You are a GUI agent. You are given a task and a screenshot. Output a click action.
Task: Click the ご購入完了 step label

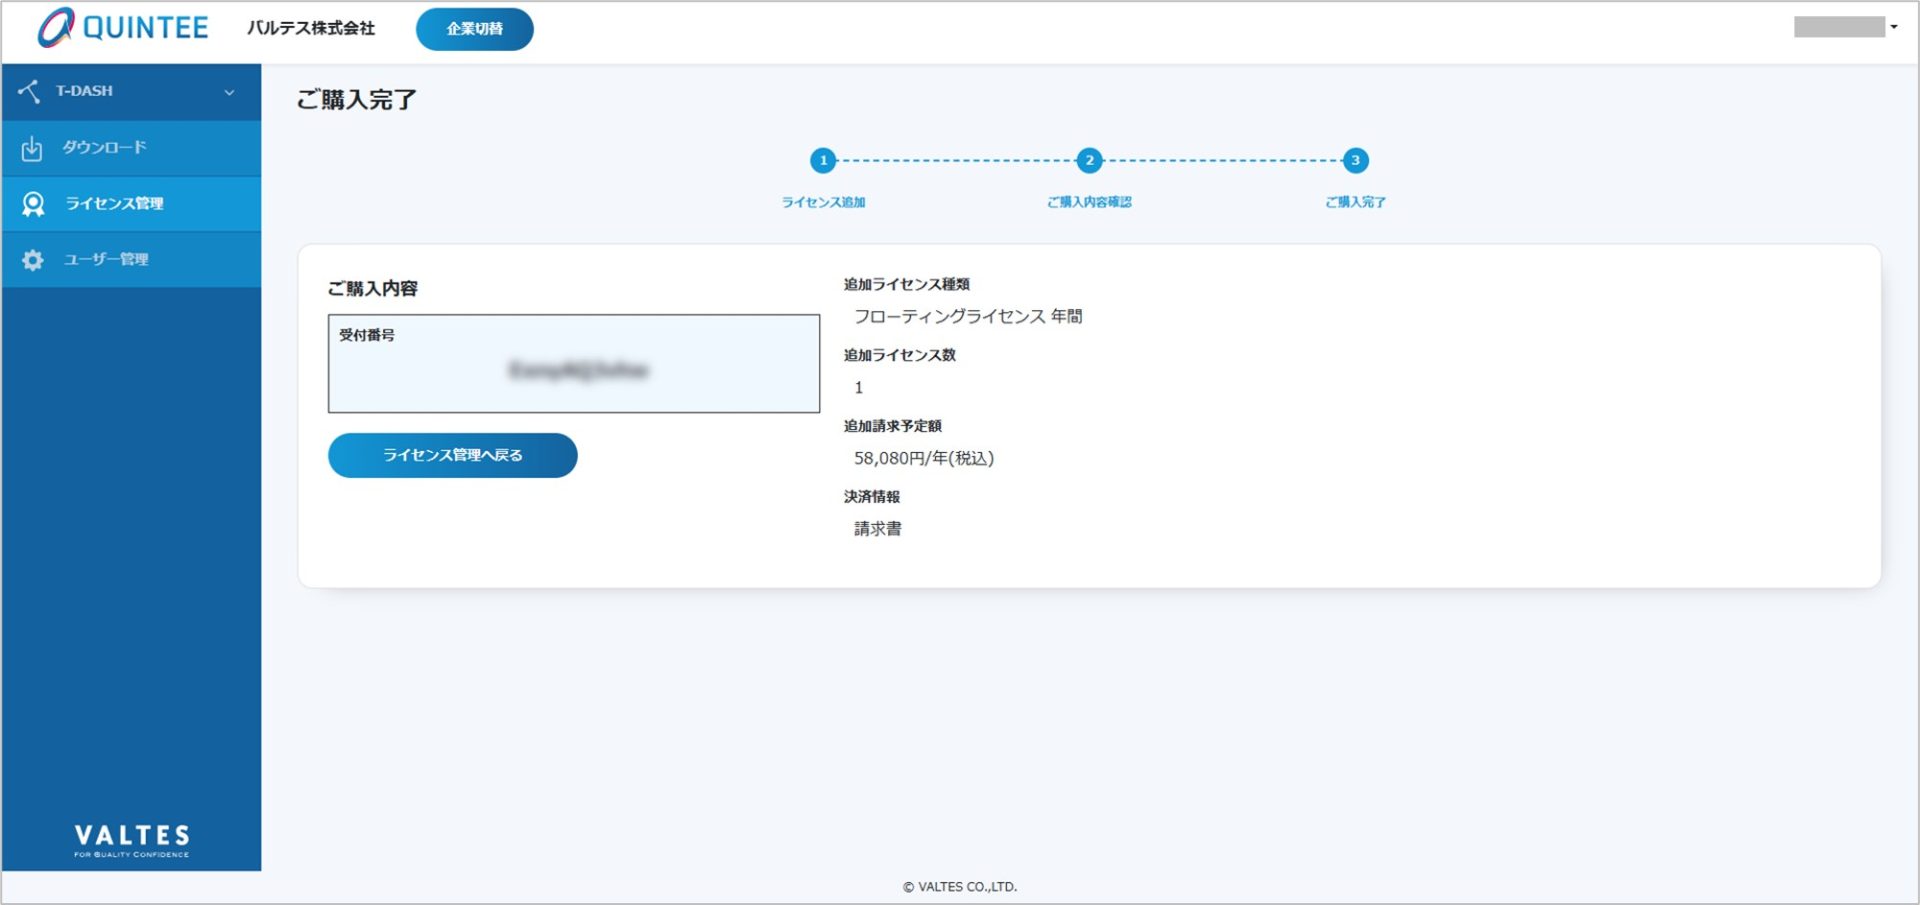pyautogui.click(x=1355, y=202)
